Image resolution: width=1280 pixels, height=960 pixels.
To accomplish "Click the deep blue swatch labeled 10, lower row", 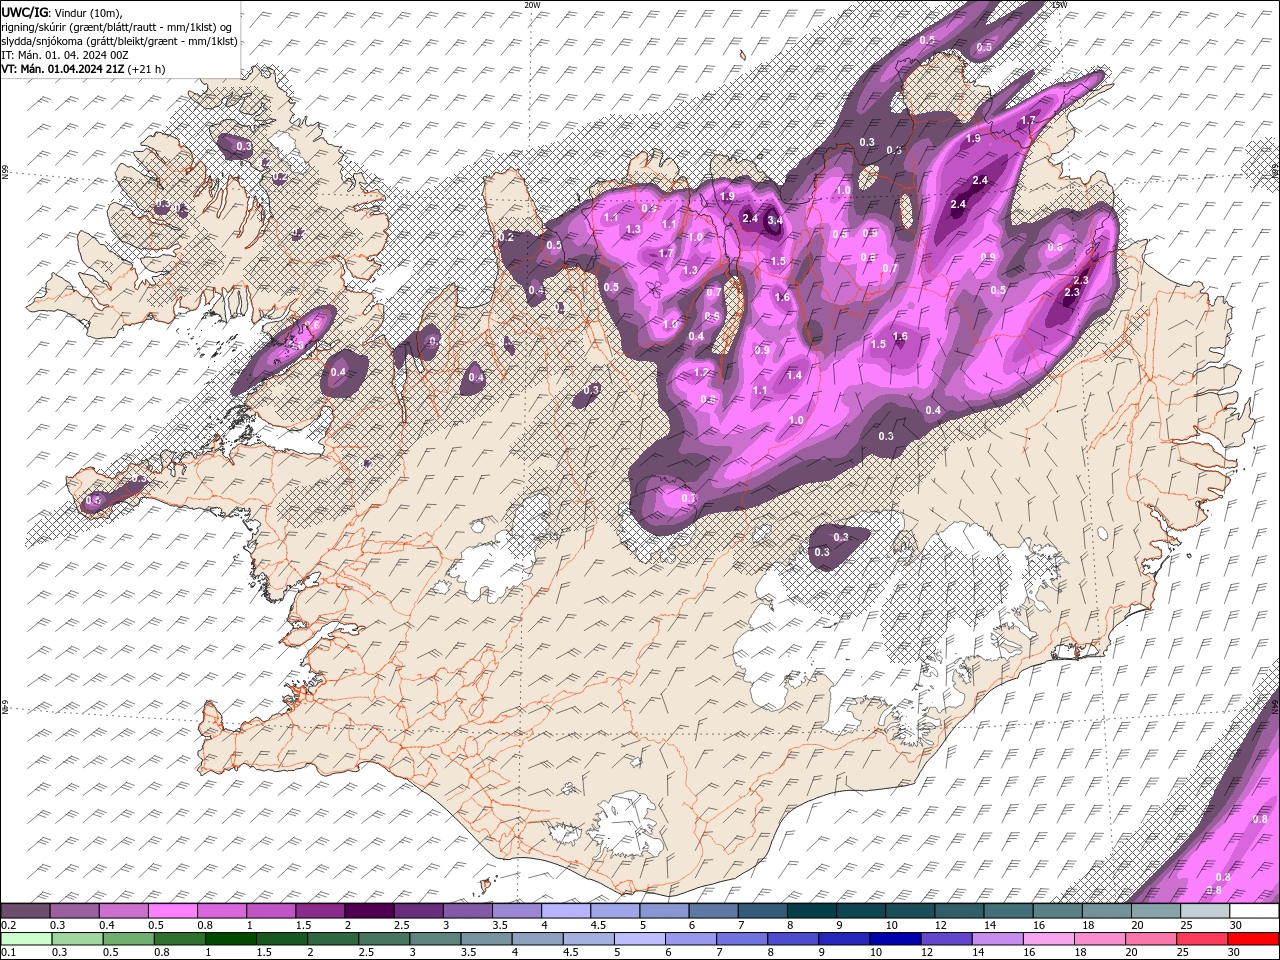I will tap(895, 939).
